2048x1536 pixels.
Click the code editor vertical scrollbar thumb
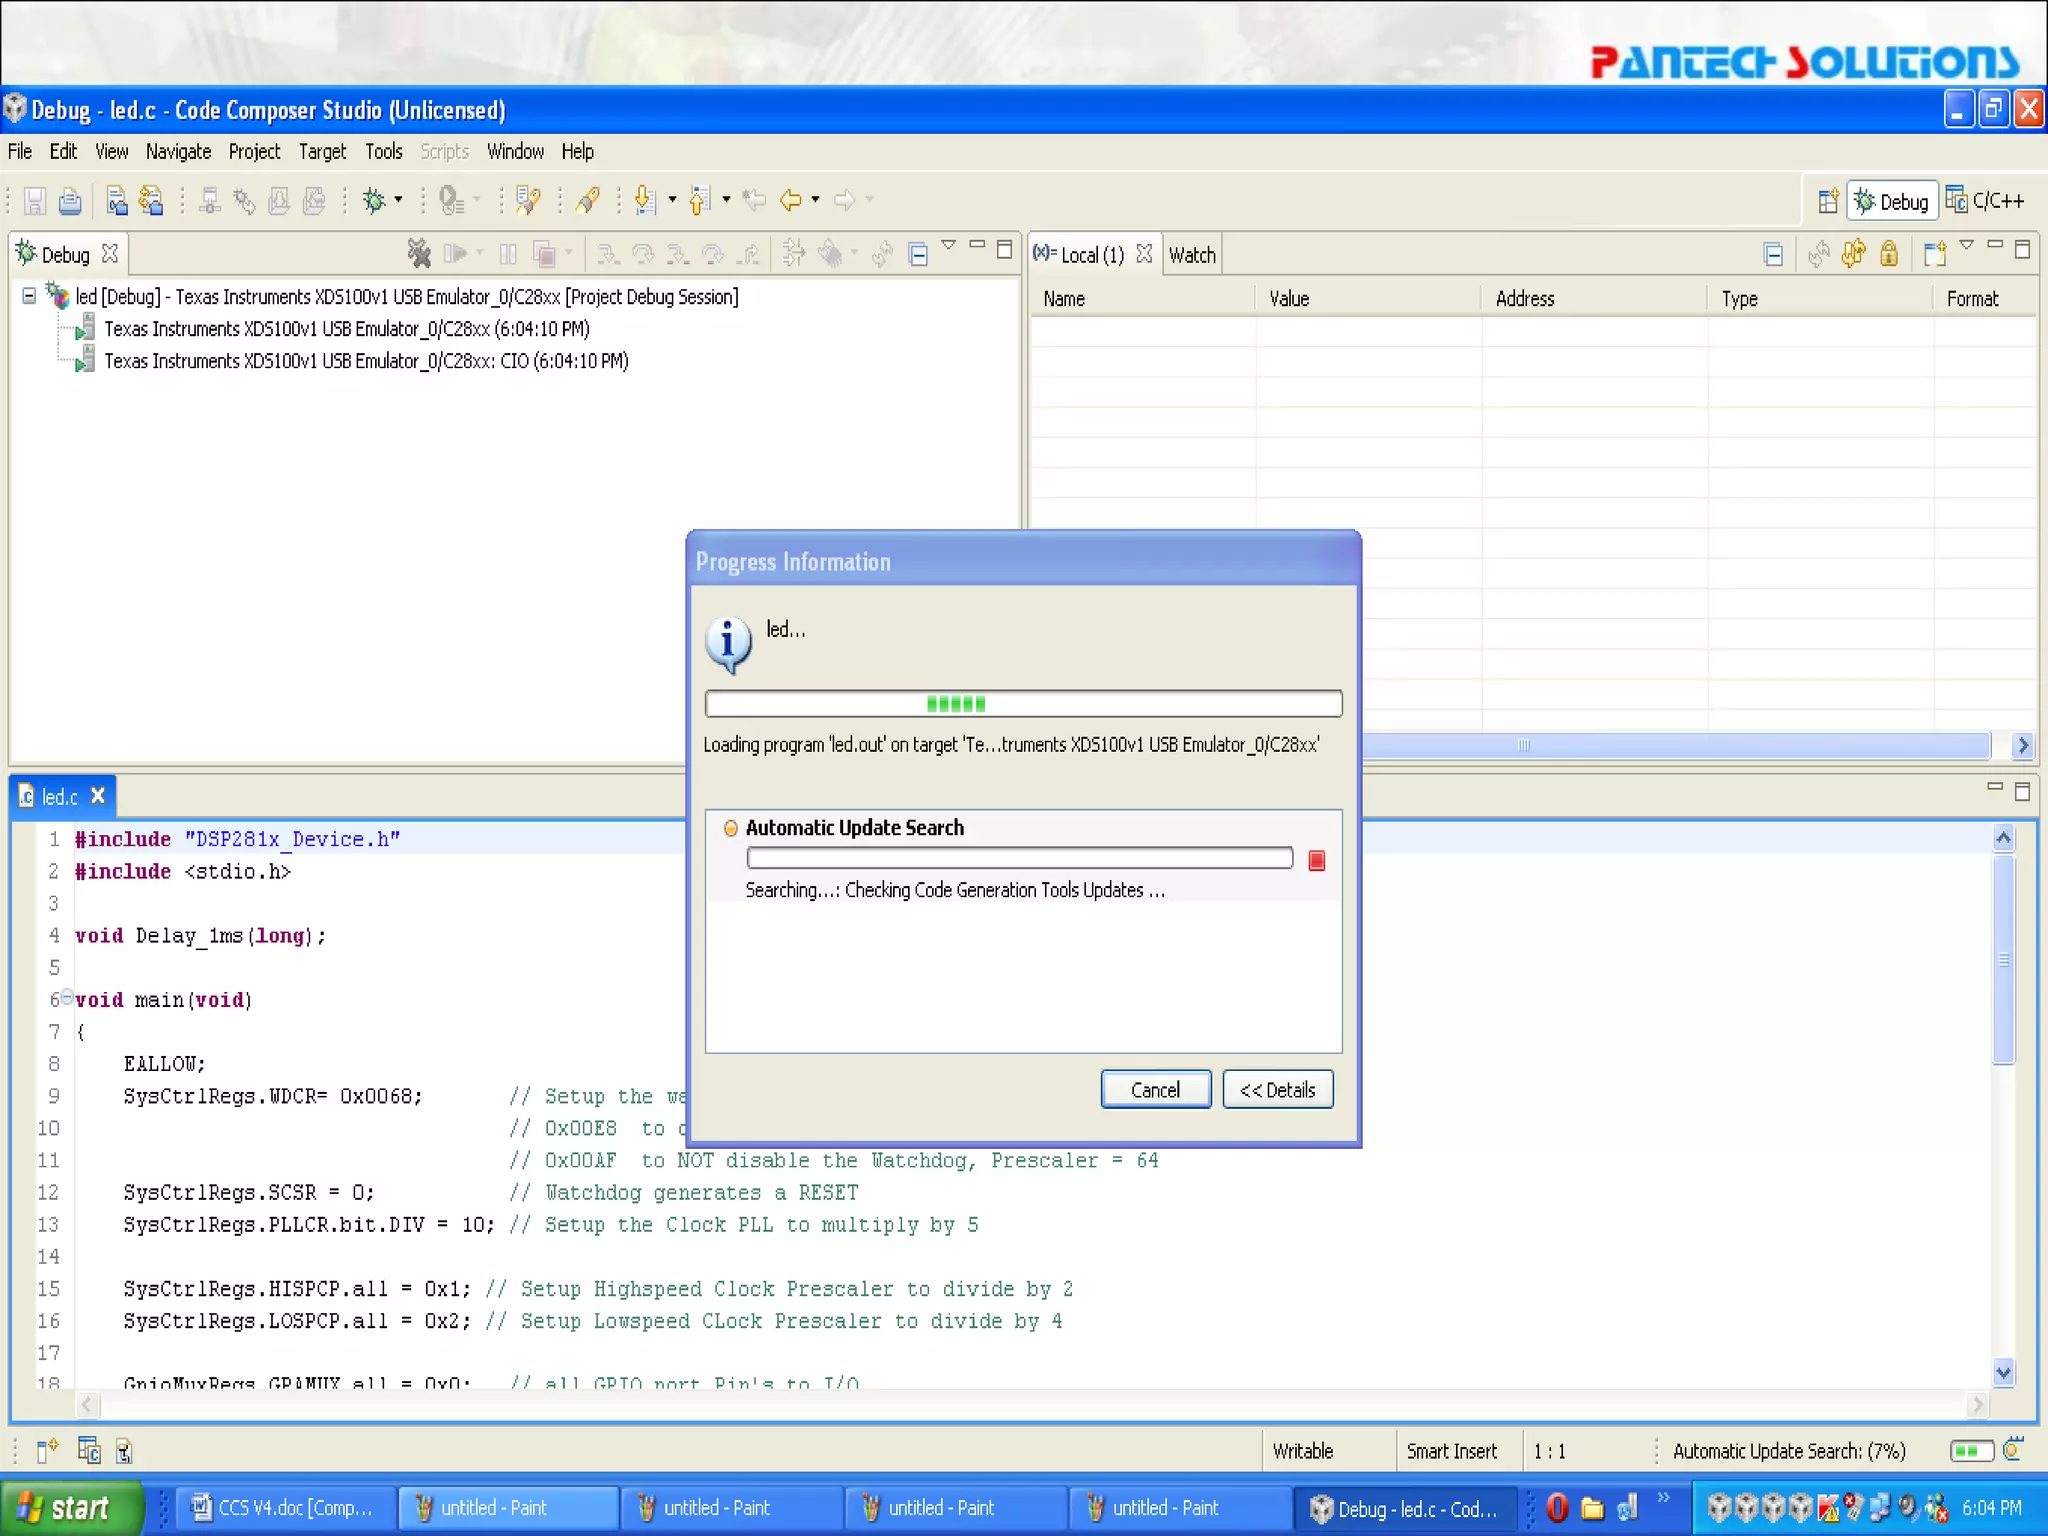tap(2003, 960)
